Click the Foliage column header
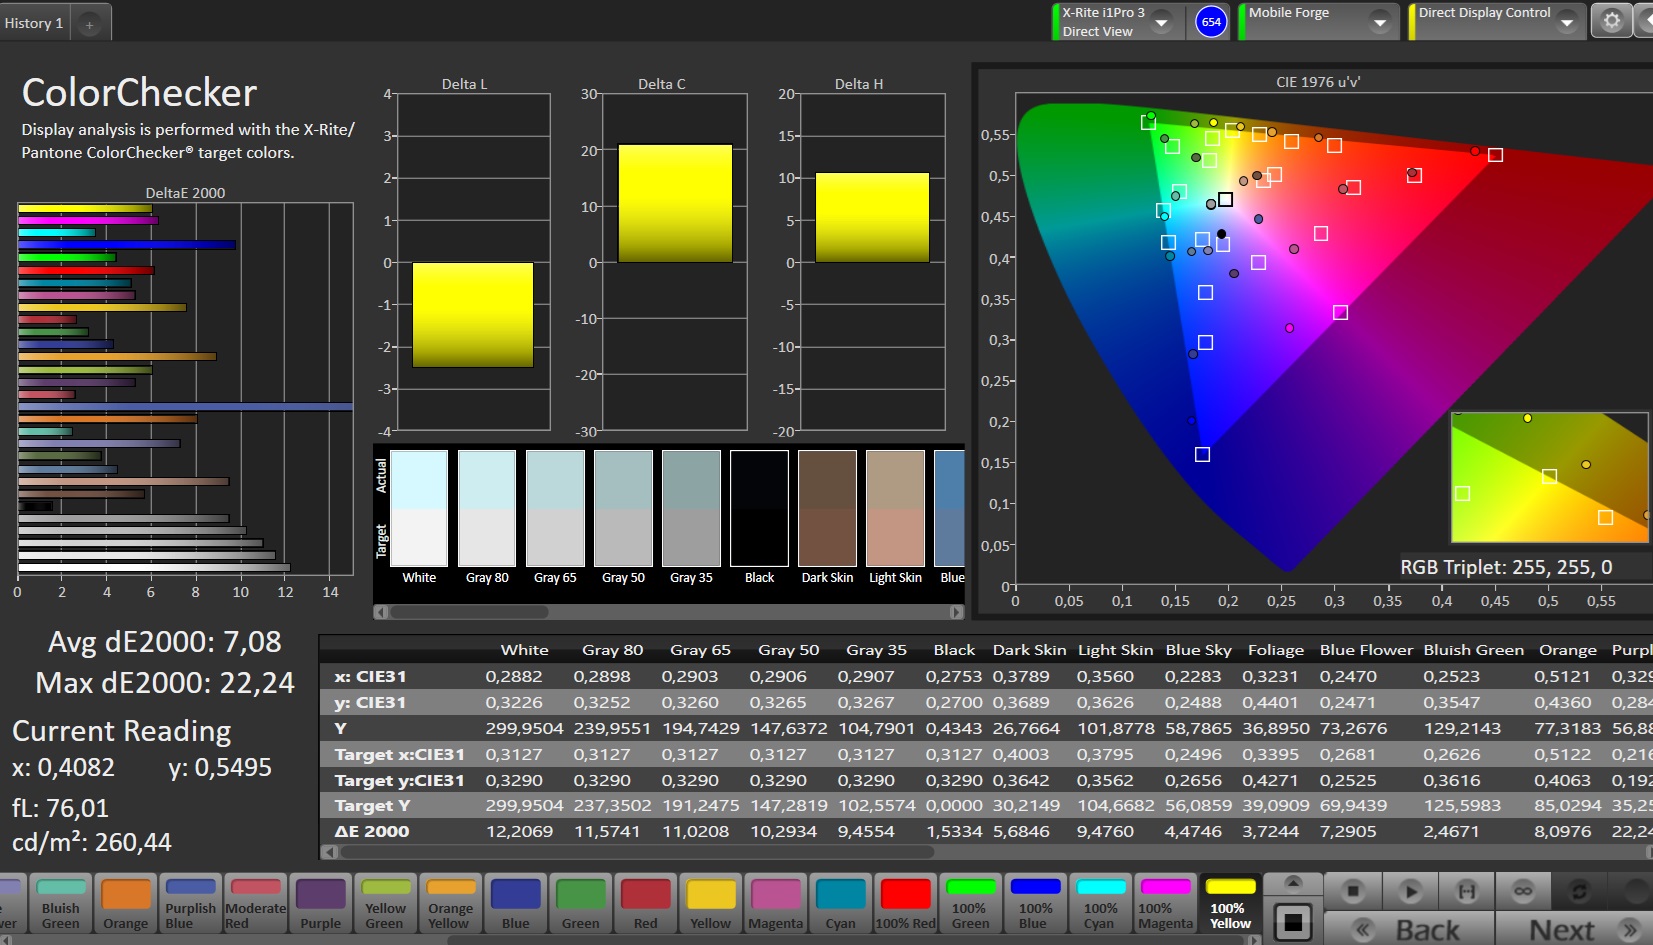Viewport: 1653px width, 945px height. click(x=1275, y=650)
